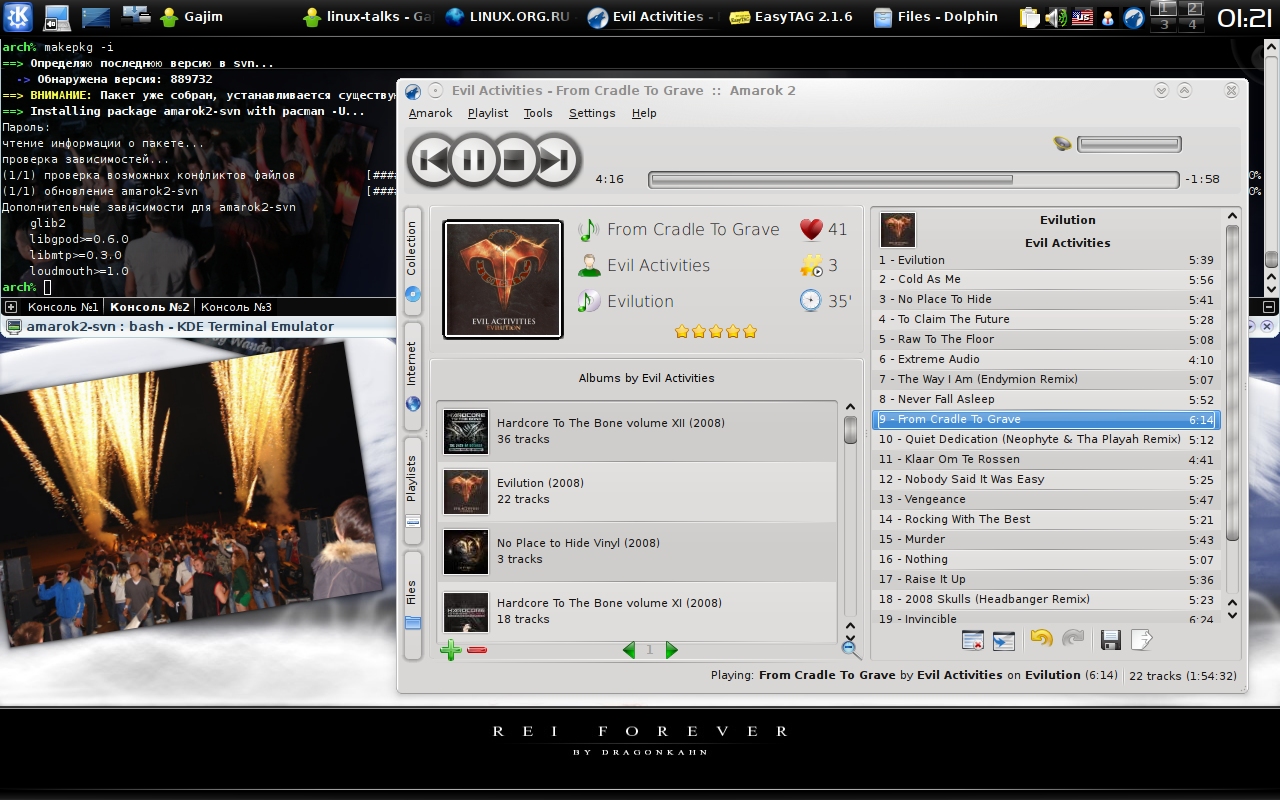Screen dimensions: 1280x800
Task: Open the Settings menu
Action: 592,113
